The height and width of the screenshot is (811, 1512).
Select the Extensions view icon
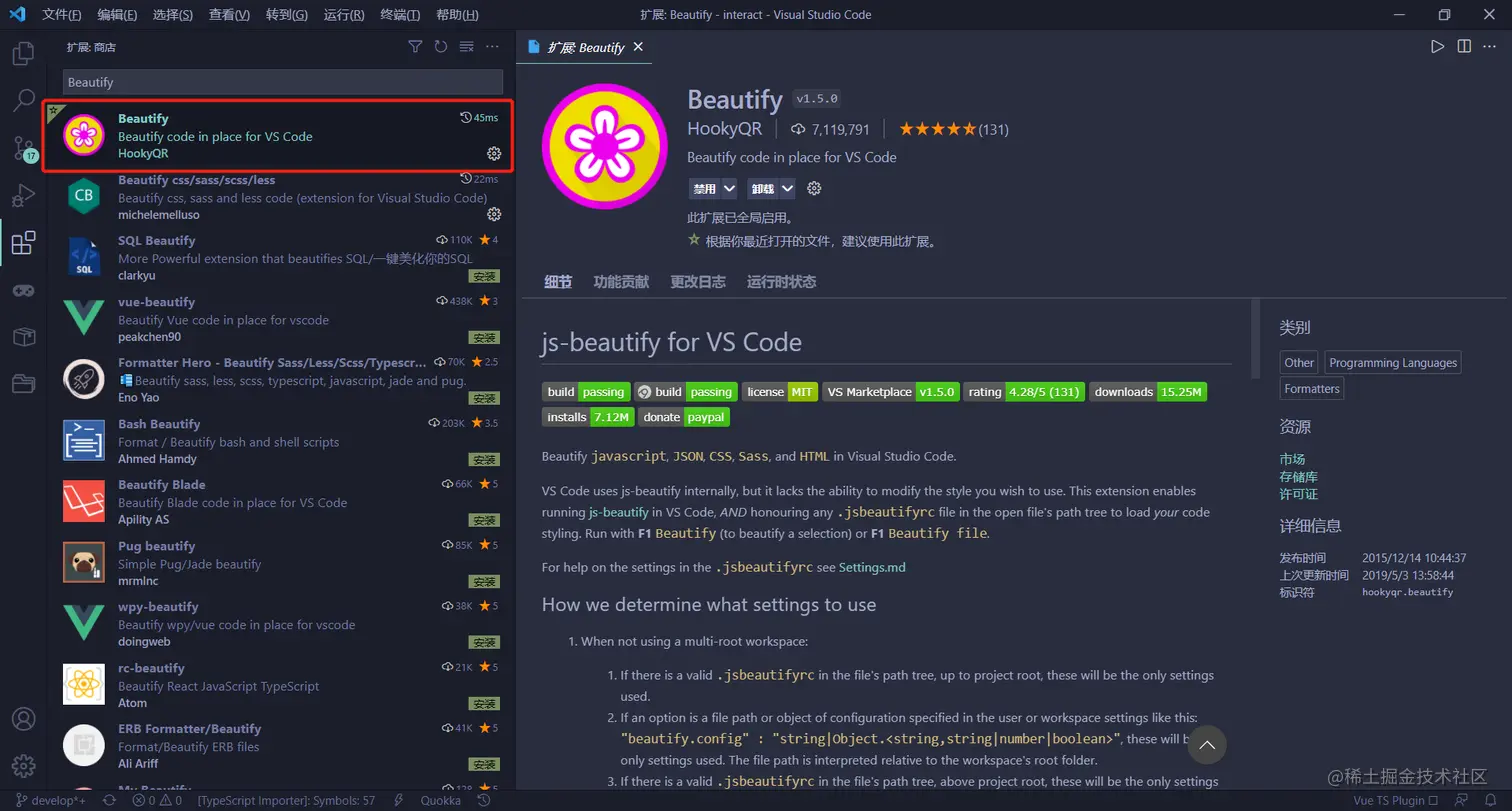click(x=23, y=242)
